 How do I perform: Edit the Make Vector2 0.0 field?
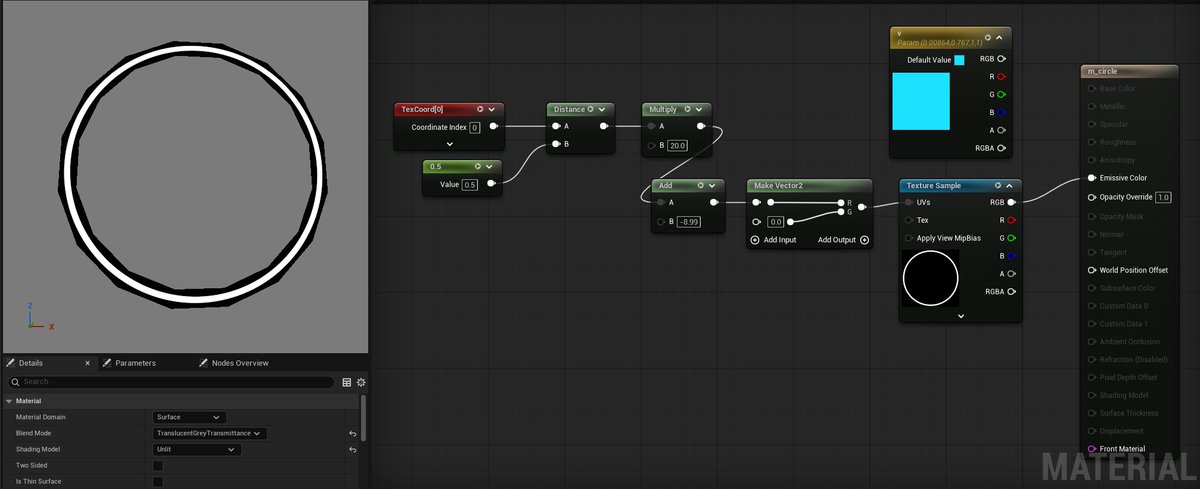coord(774,222)
